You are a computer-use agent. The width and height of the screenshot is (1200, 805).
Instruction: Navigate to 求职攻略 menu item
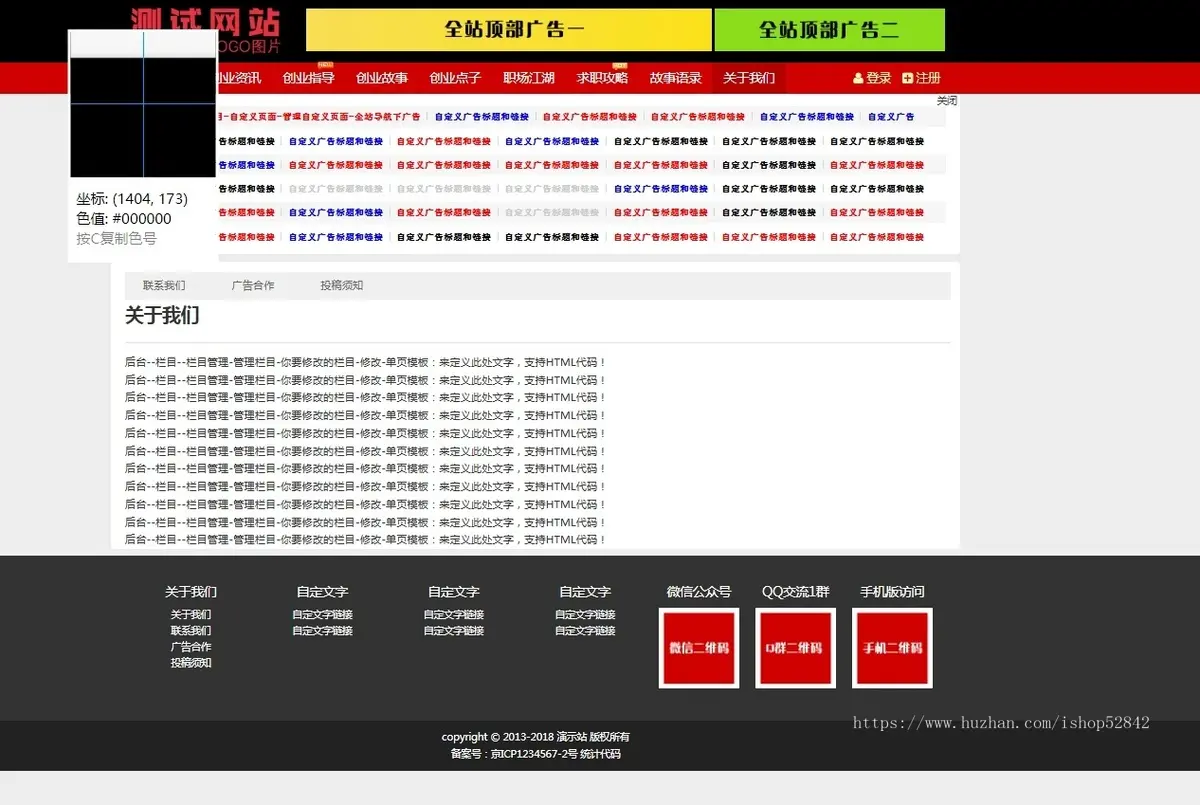(602, 78)
